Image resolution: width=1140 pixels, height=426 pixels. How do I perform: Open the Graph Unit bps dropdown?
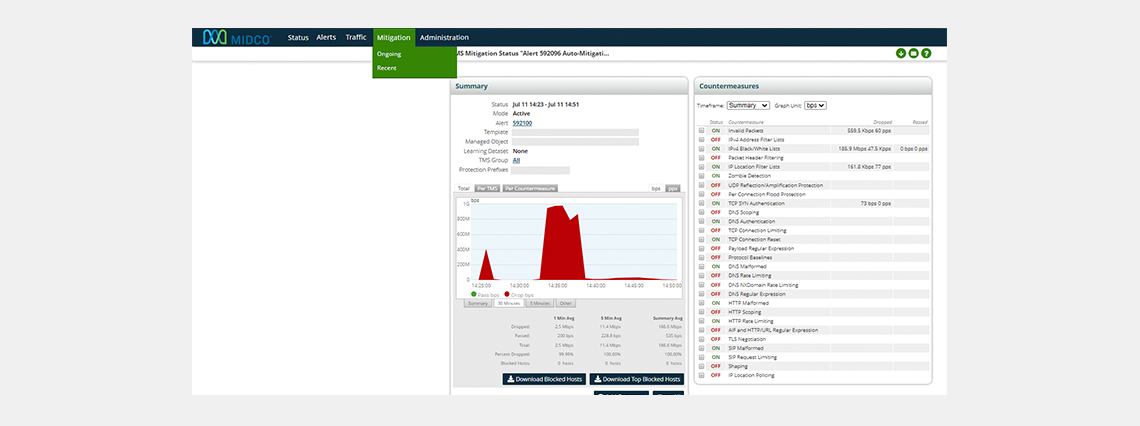tap(815, 105)
